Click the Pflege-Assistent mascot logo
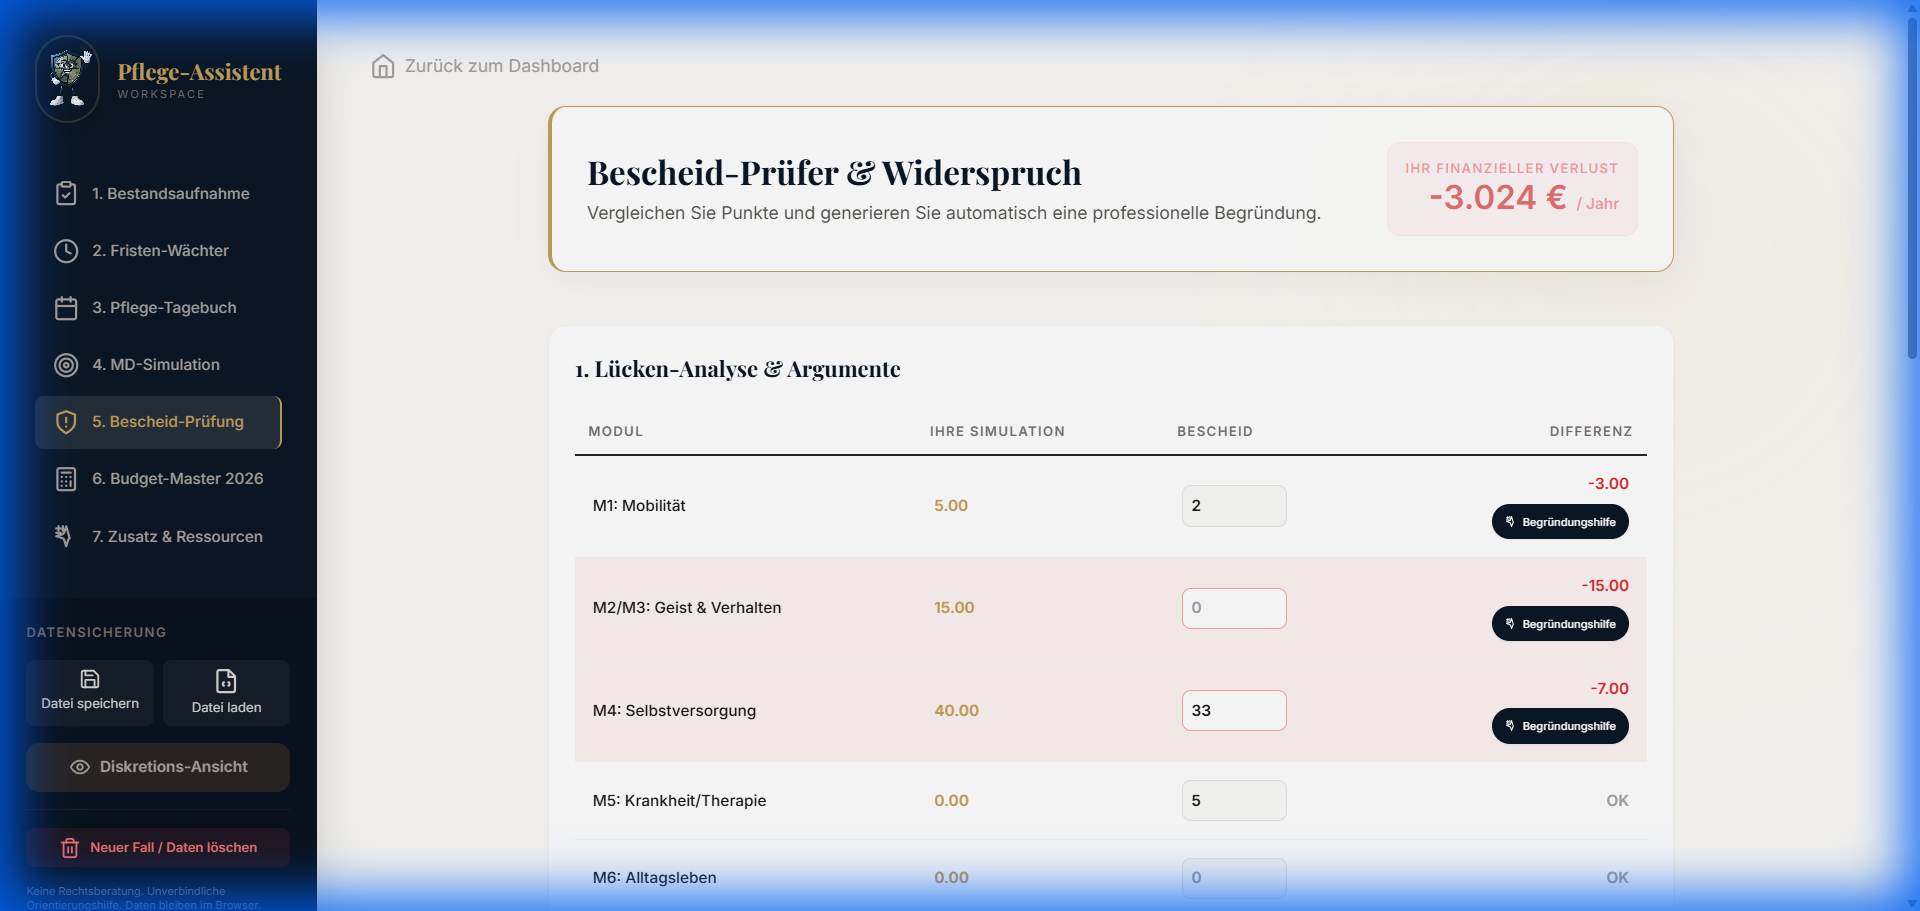This screenshot has height=911, width=1920. tap(68, 79)
